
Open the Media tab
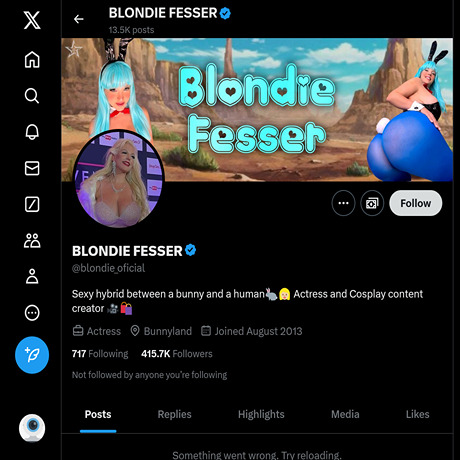[x=345, y=414]
